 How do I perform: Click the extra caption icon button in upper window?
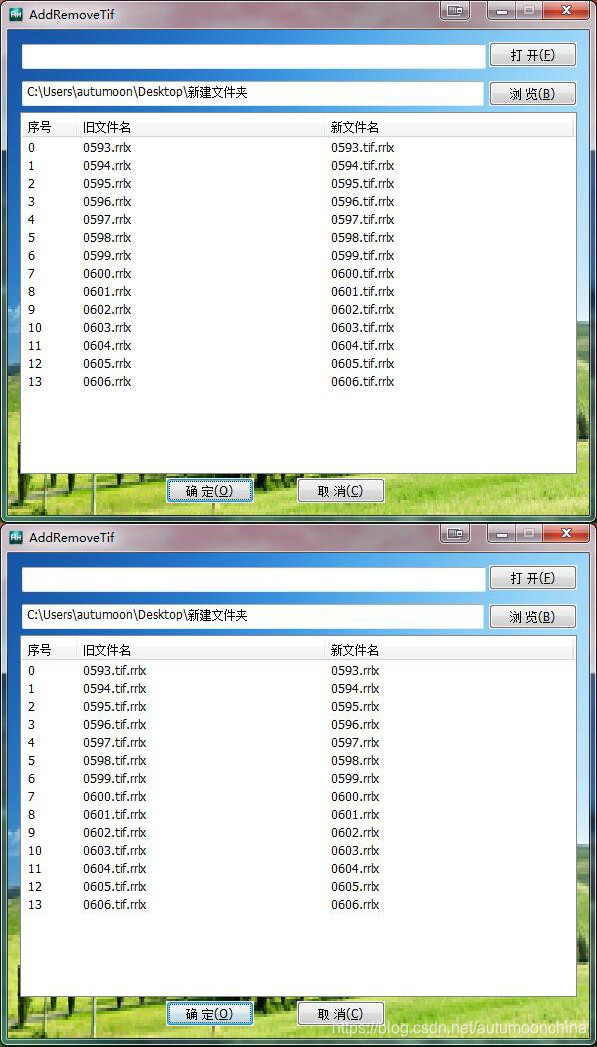point(455,10)
